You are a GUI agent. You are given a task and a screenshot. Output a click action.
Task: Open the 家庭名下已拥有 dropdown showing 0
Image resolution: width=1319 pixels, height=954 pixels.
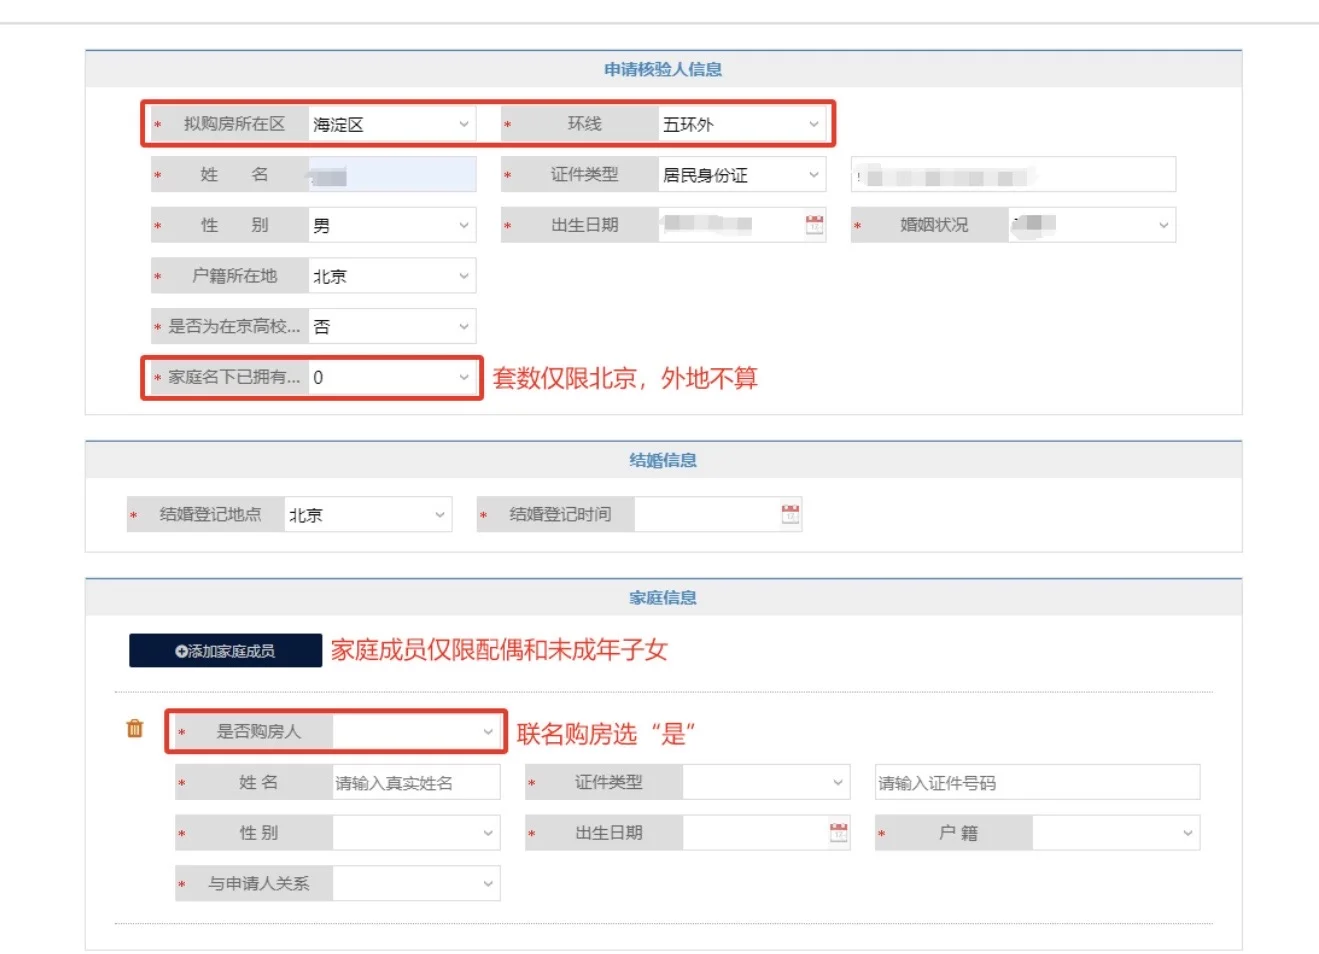[392, 377]
